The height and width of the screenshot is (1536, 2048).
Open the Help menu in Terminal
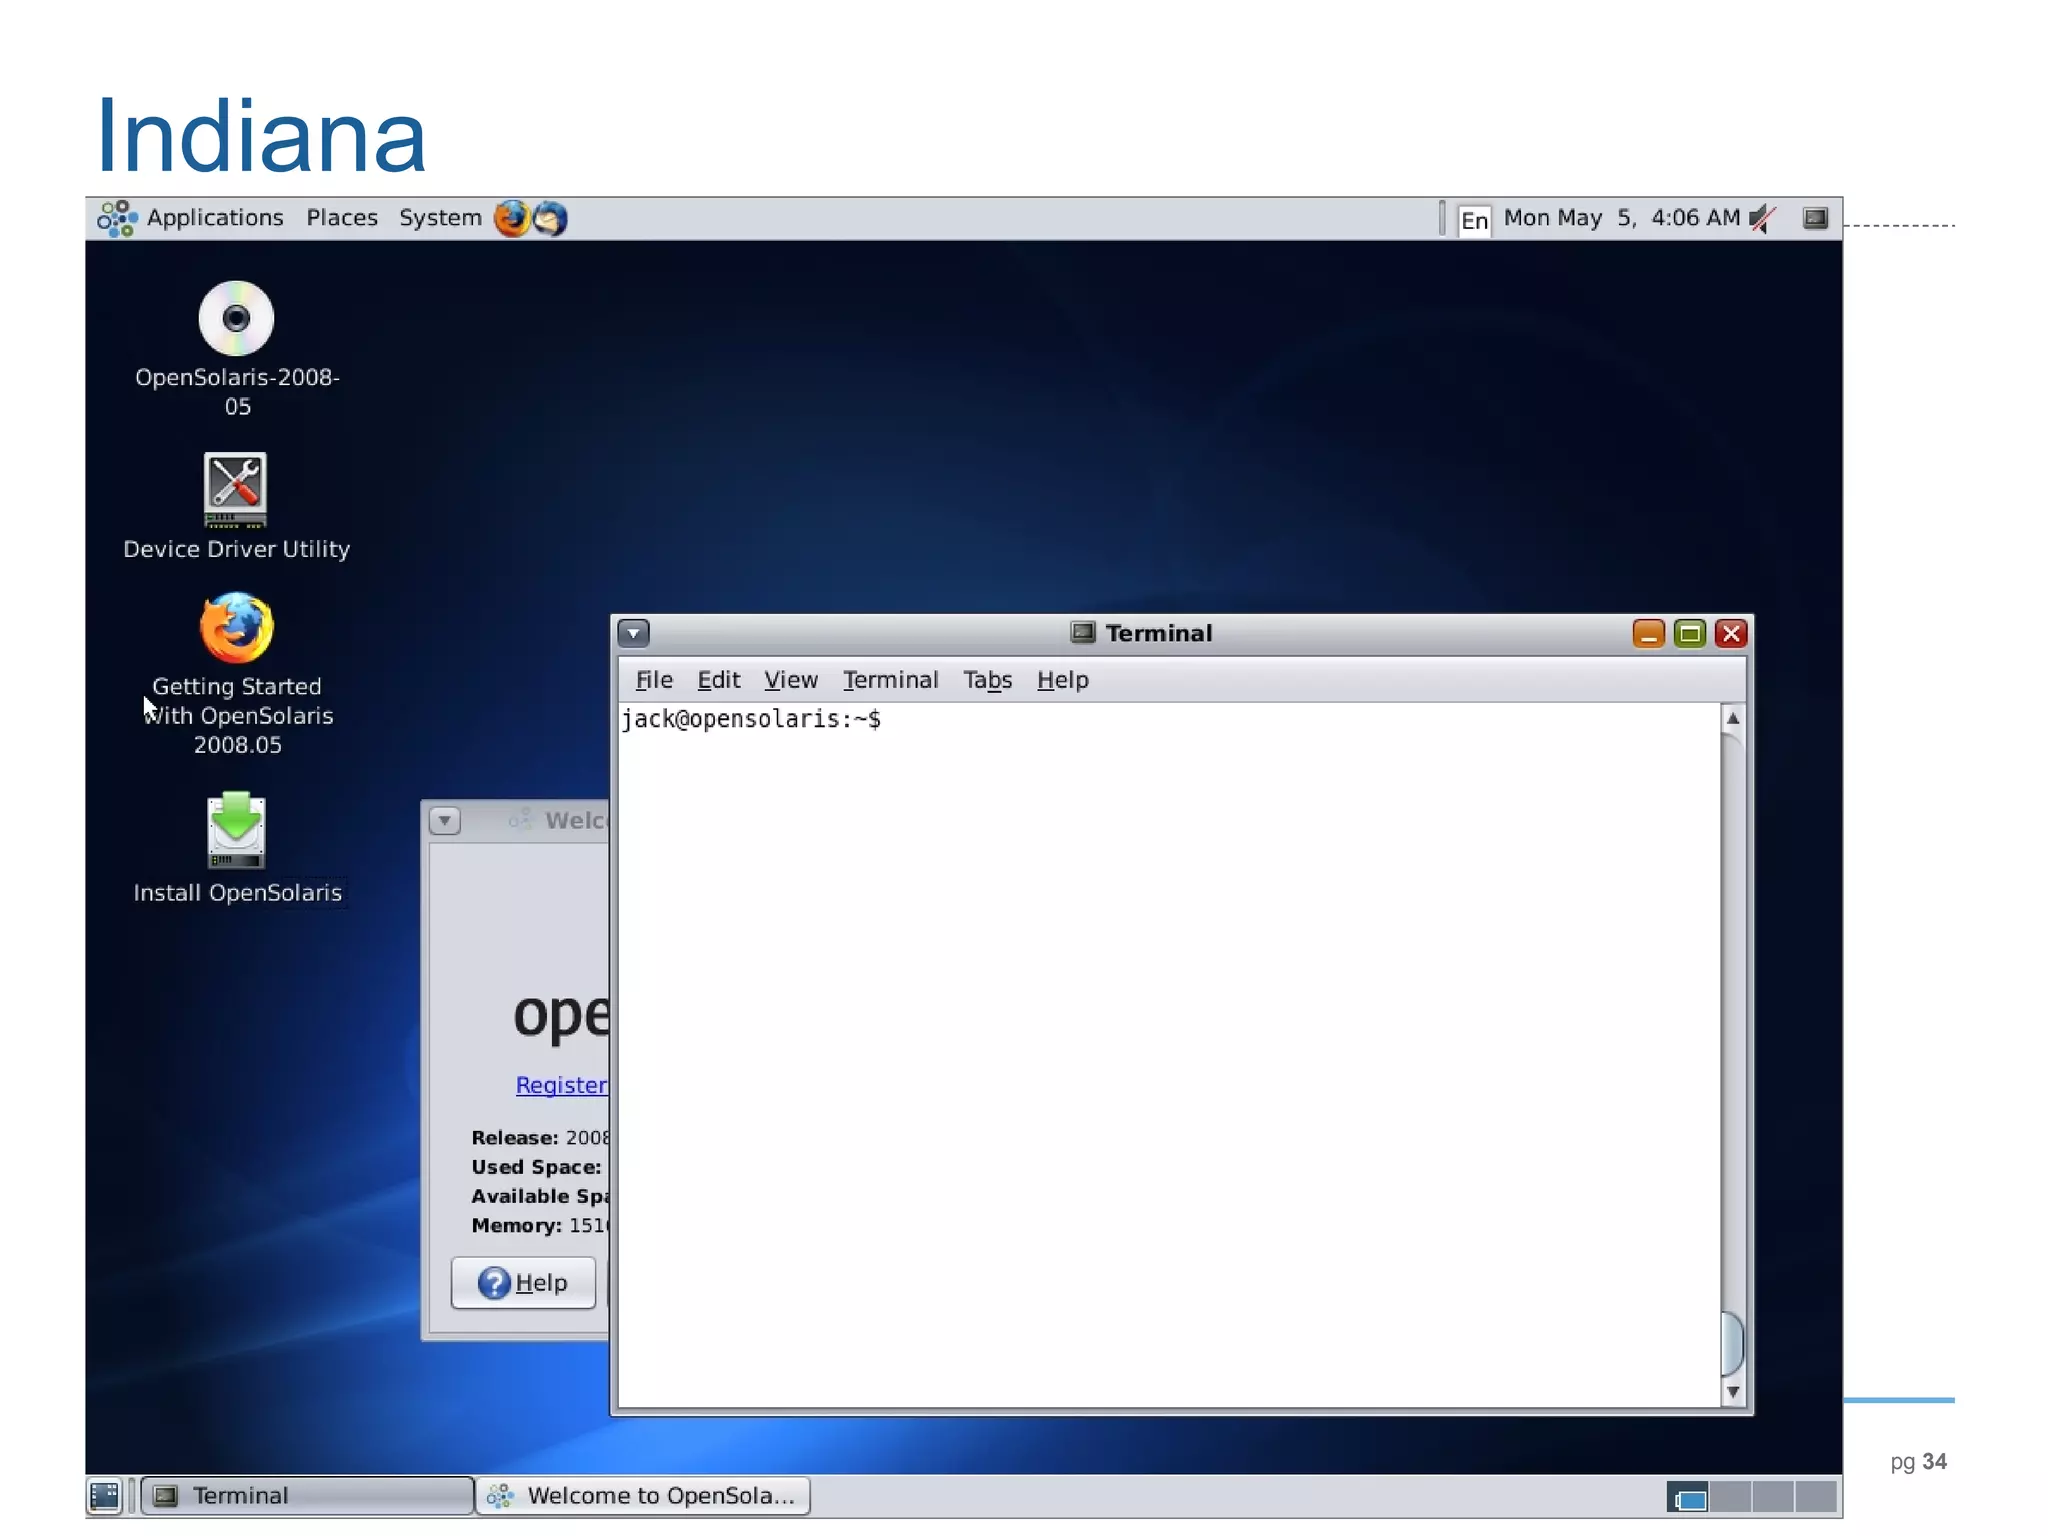(x=1062, y=680)
